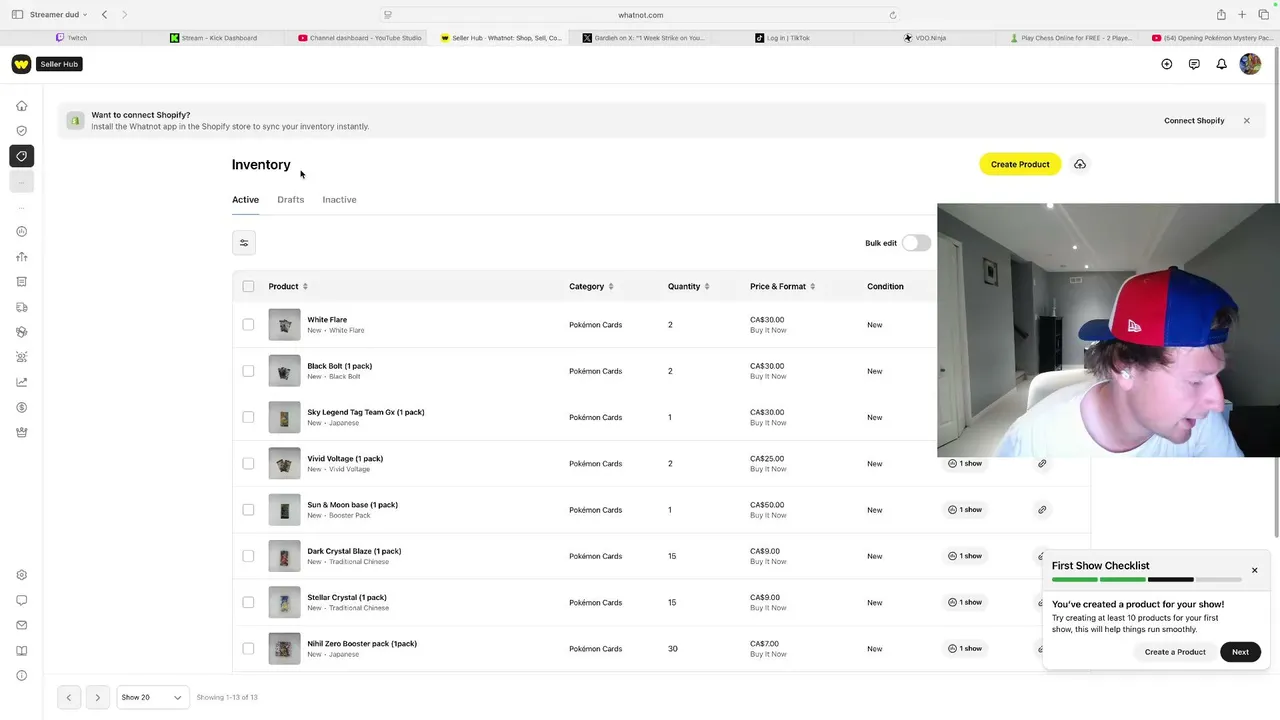Viewport: 1280px width, 720px height.
Task: Open the dollar coin icon in sidebar
Action: click(x=21, y=408)
